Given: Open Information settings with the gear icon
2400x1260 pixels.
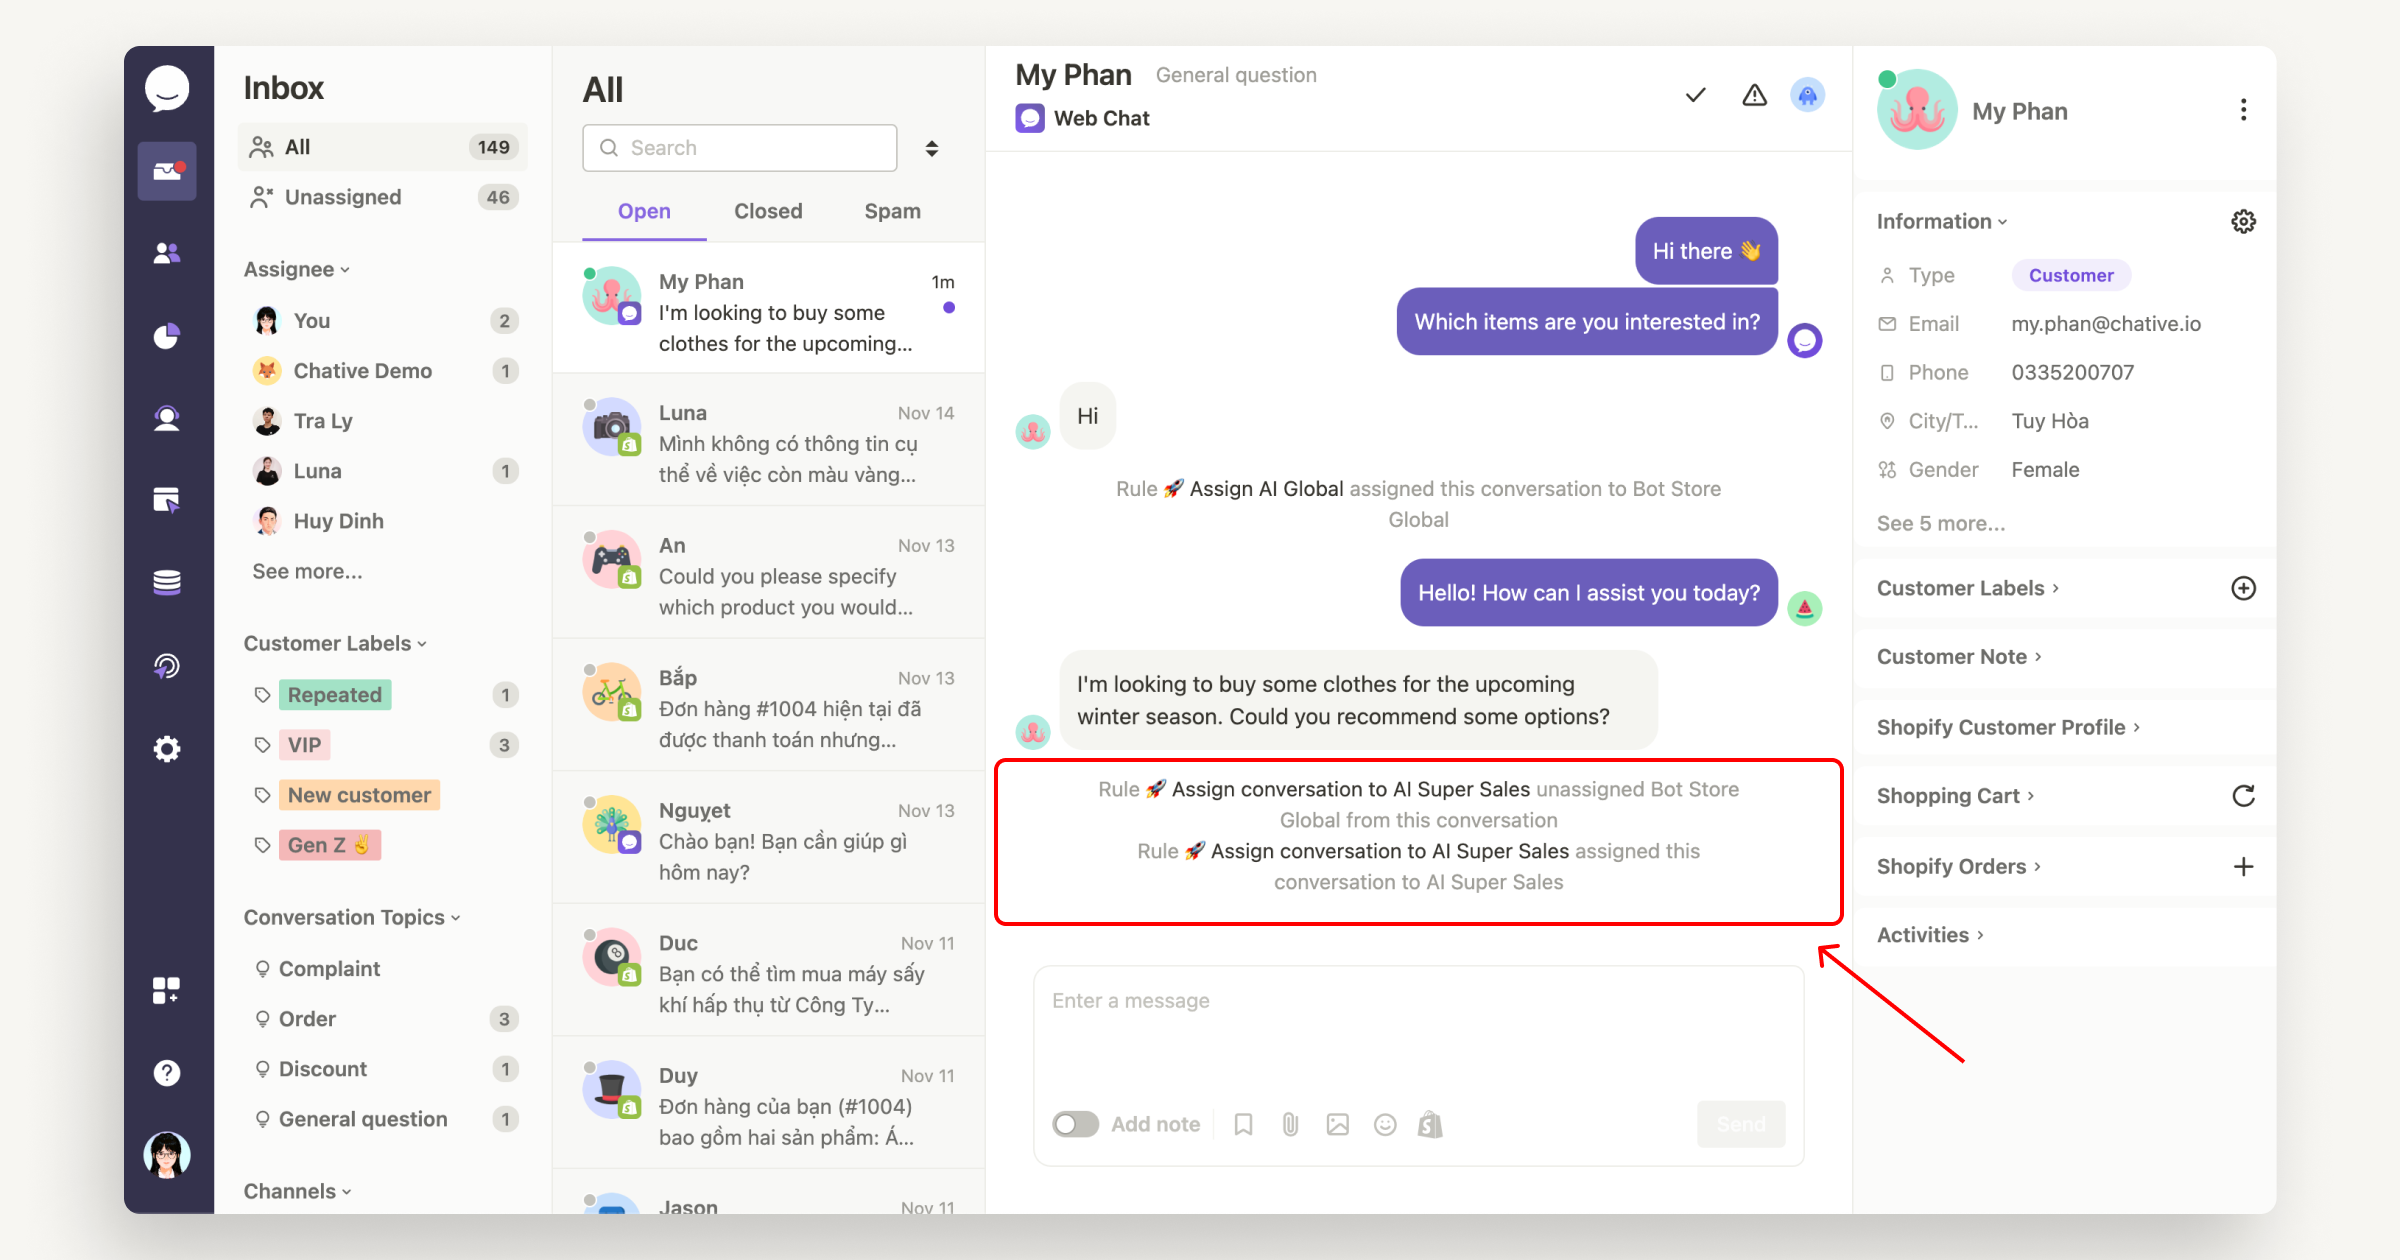Looking at the screenshot, I should coord(2243,221).
